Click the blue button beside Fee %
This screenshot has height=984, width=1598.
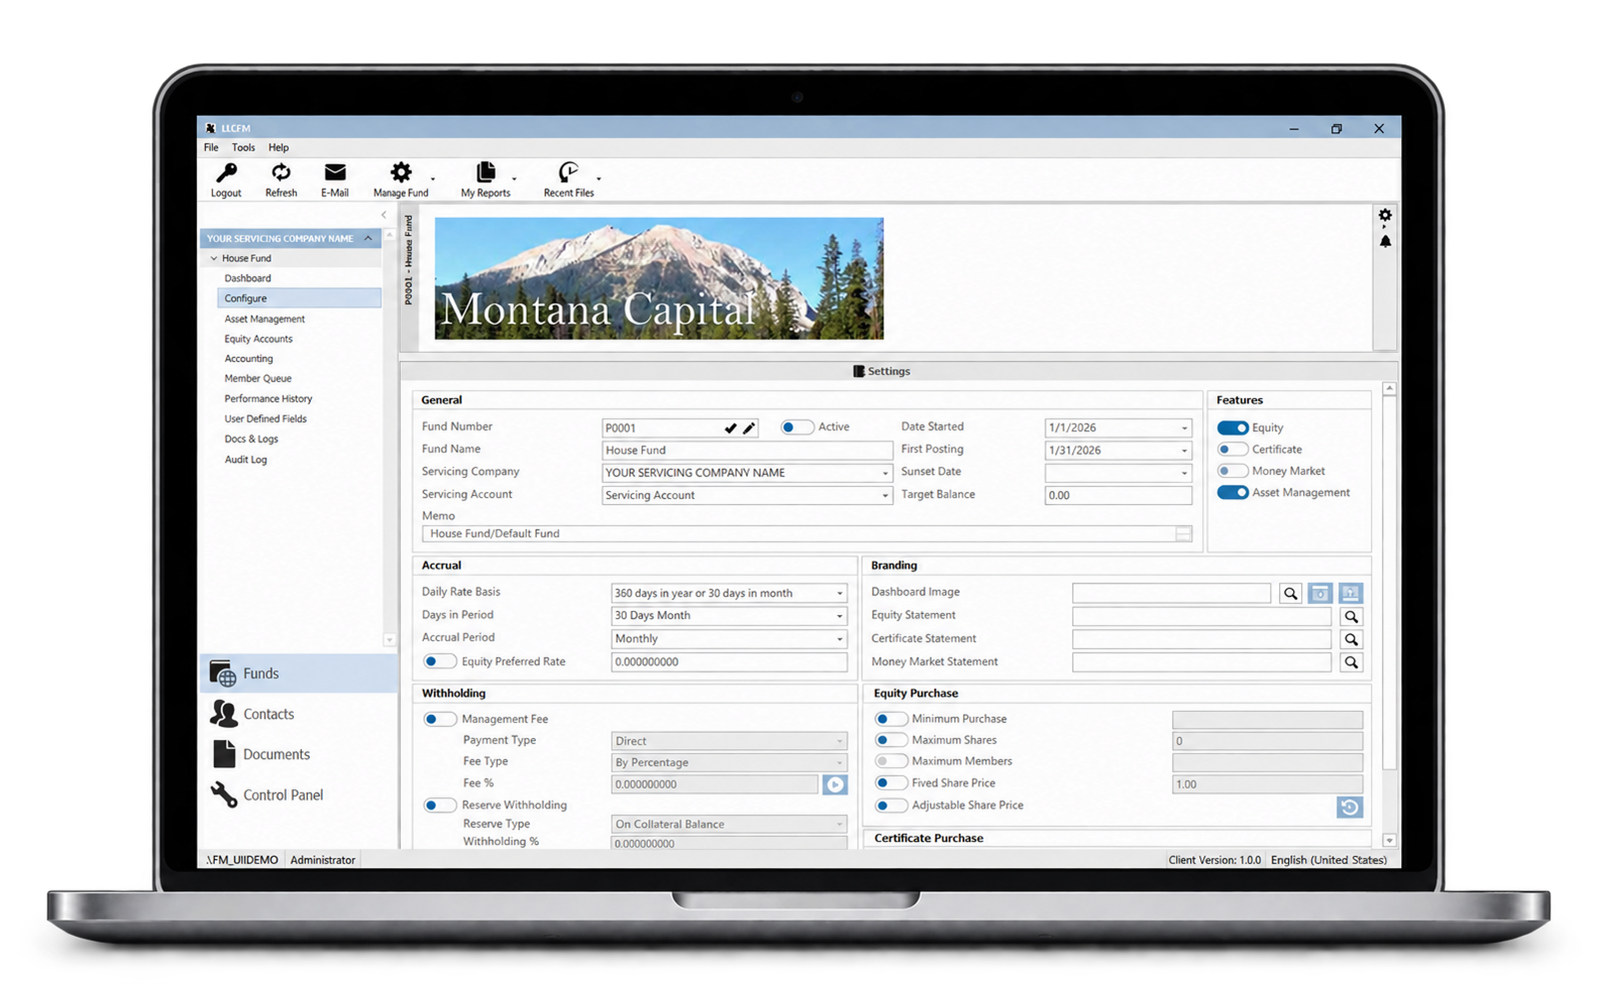(835, 785)
